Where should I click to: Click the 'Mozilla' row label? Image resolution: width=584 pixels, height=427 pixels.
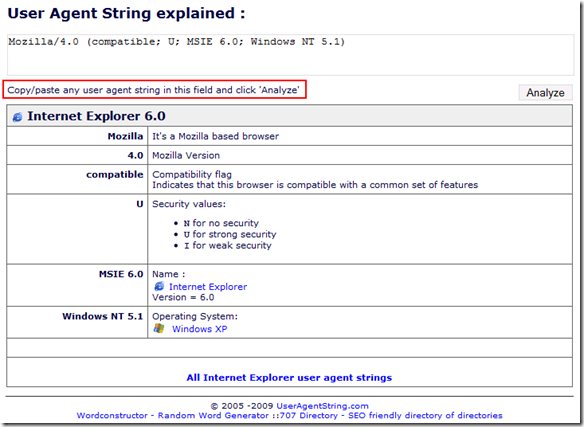125,136
